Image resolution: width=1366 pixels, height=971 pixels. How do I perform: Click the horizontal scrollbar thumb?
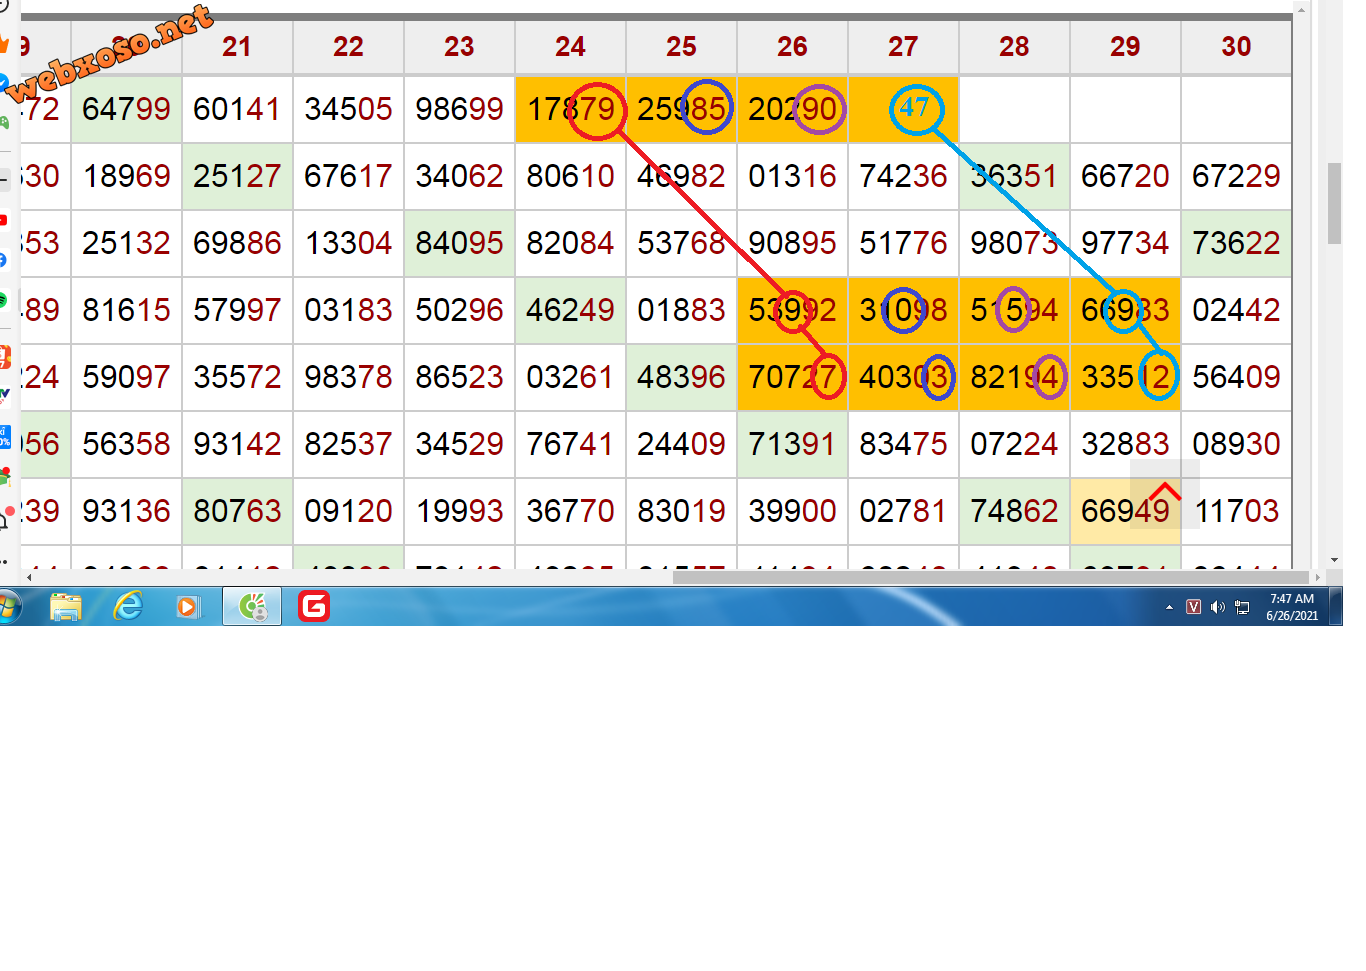(x=990, y=577)
